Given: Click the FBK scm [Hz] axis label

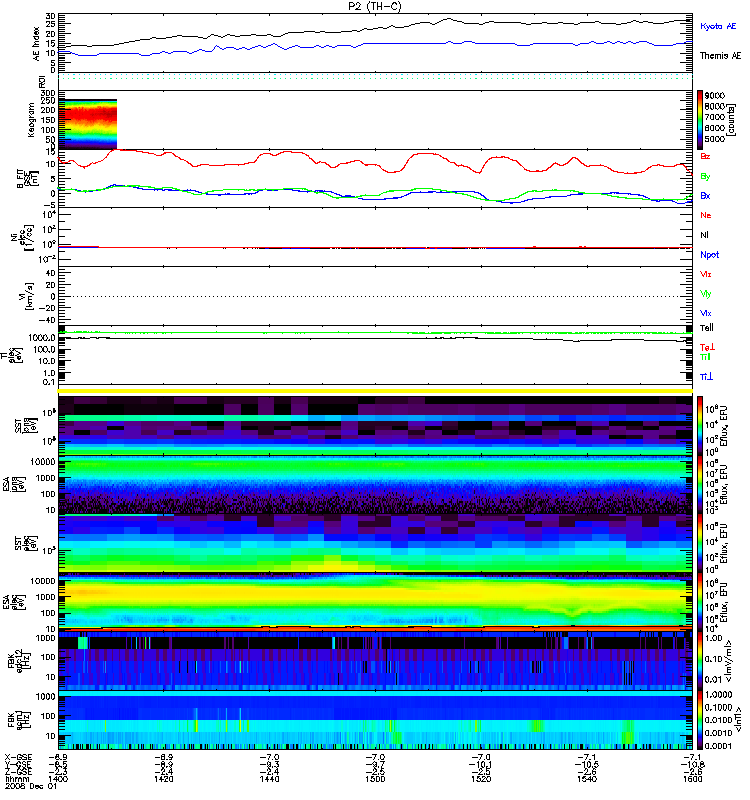Looking at the screenshot, I should (19, 721).
